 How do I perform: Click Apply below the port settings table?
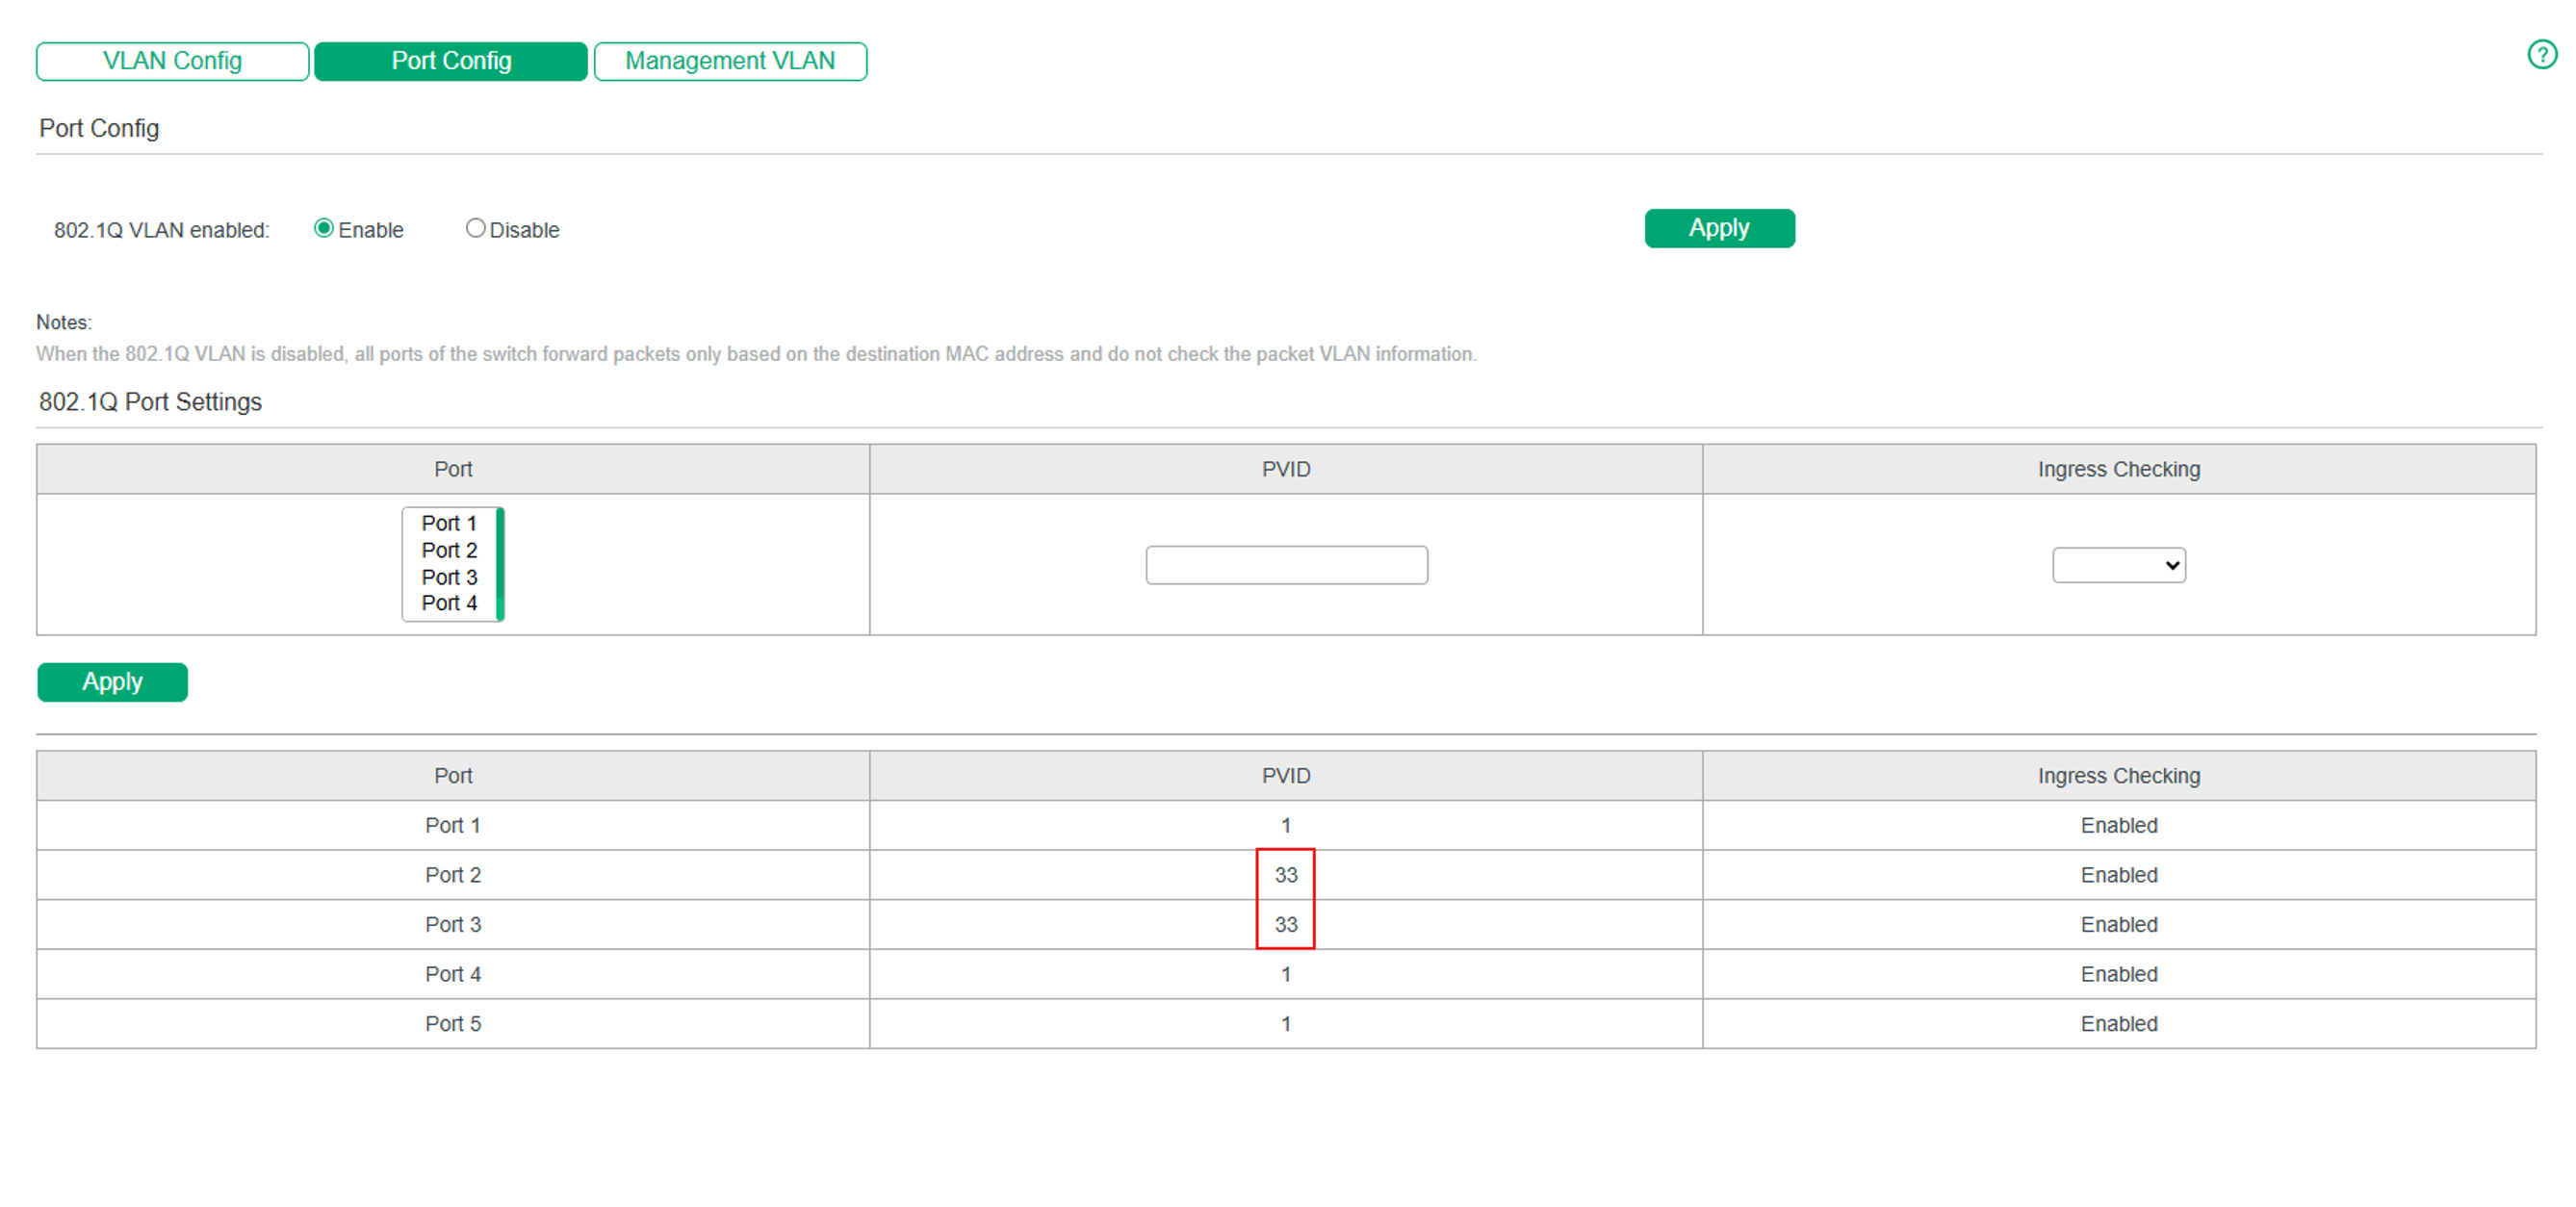[x=112, y=682]
